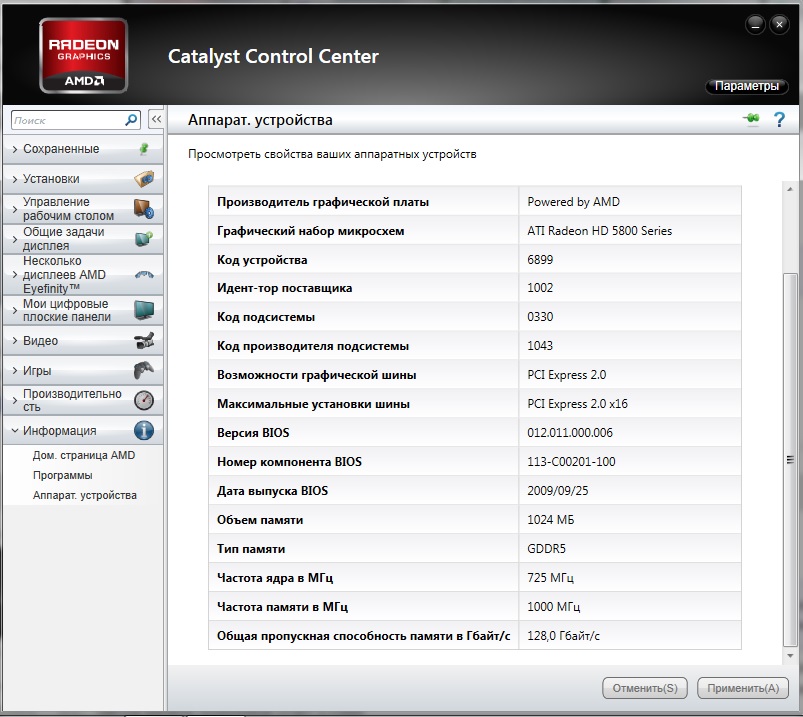Open Дом. страница AMD item
The height and width of the screenshot is (717, 803).
tap(83, 455)
